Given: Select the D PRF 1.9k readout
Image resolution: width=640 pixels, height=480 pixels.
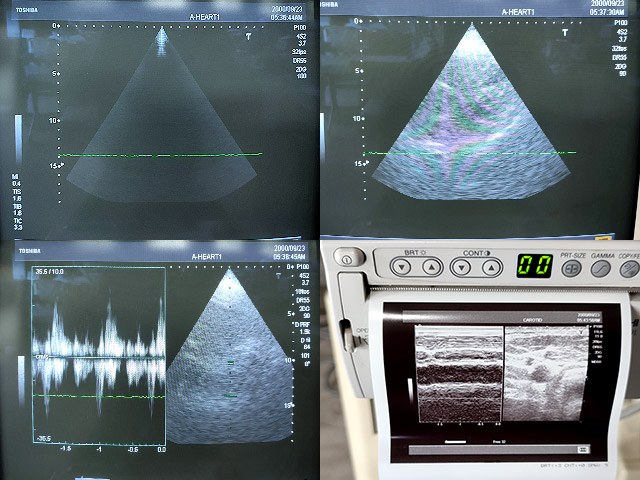Looking at the screenshot, I should [302, 328].
